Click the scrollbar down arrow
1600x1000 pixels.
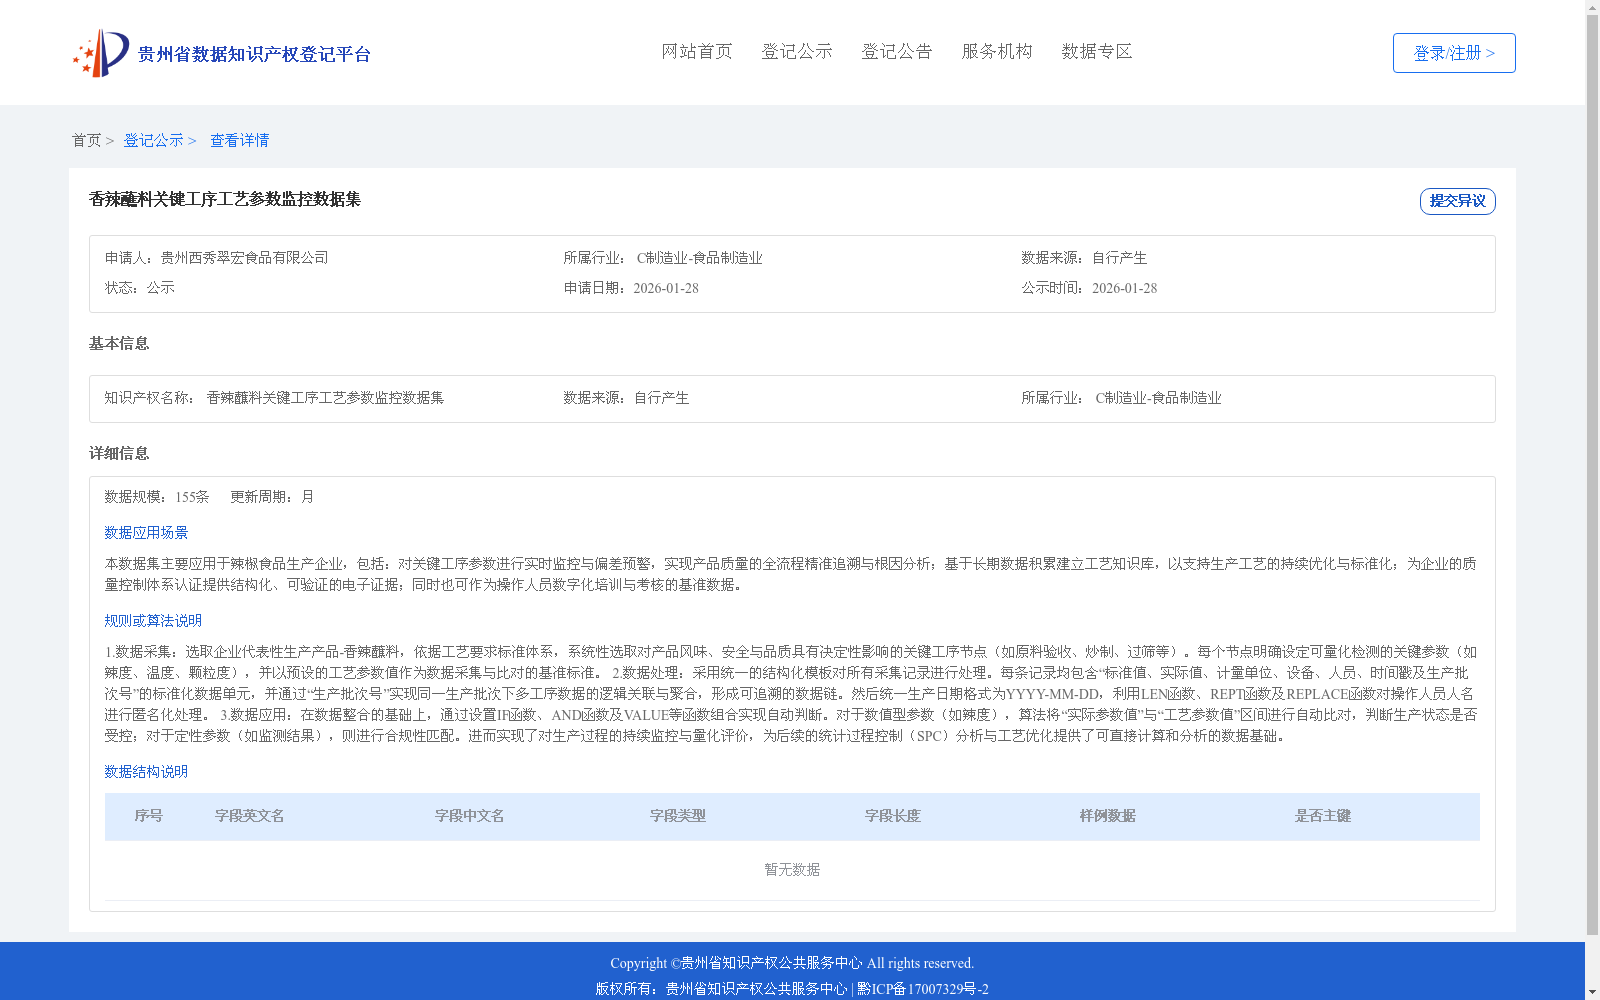[1592, 992]
